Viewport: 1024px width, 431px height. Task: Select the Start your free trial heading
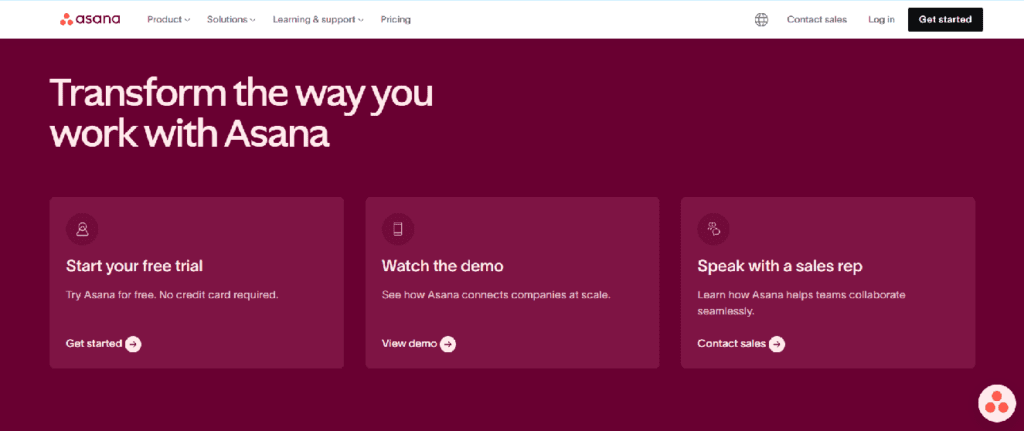[x=134, y=266]
